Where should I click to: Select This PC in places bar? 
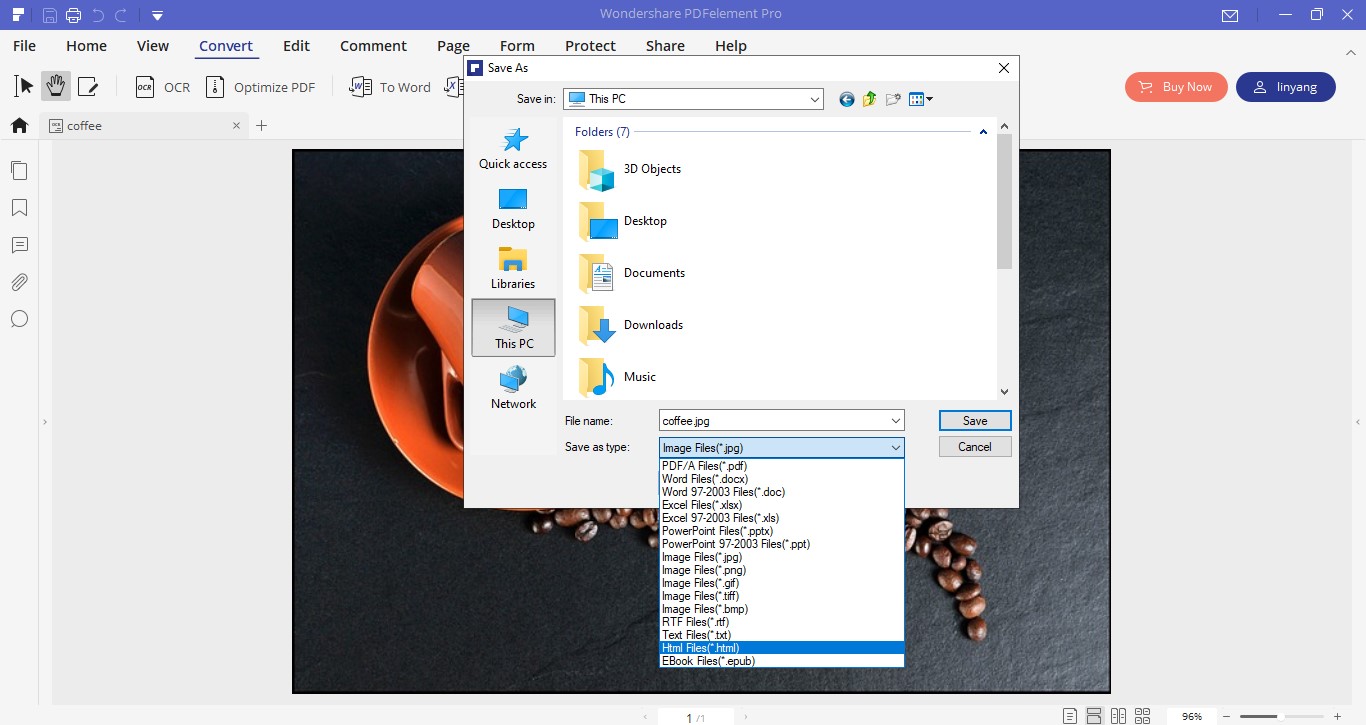[513, 328]
